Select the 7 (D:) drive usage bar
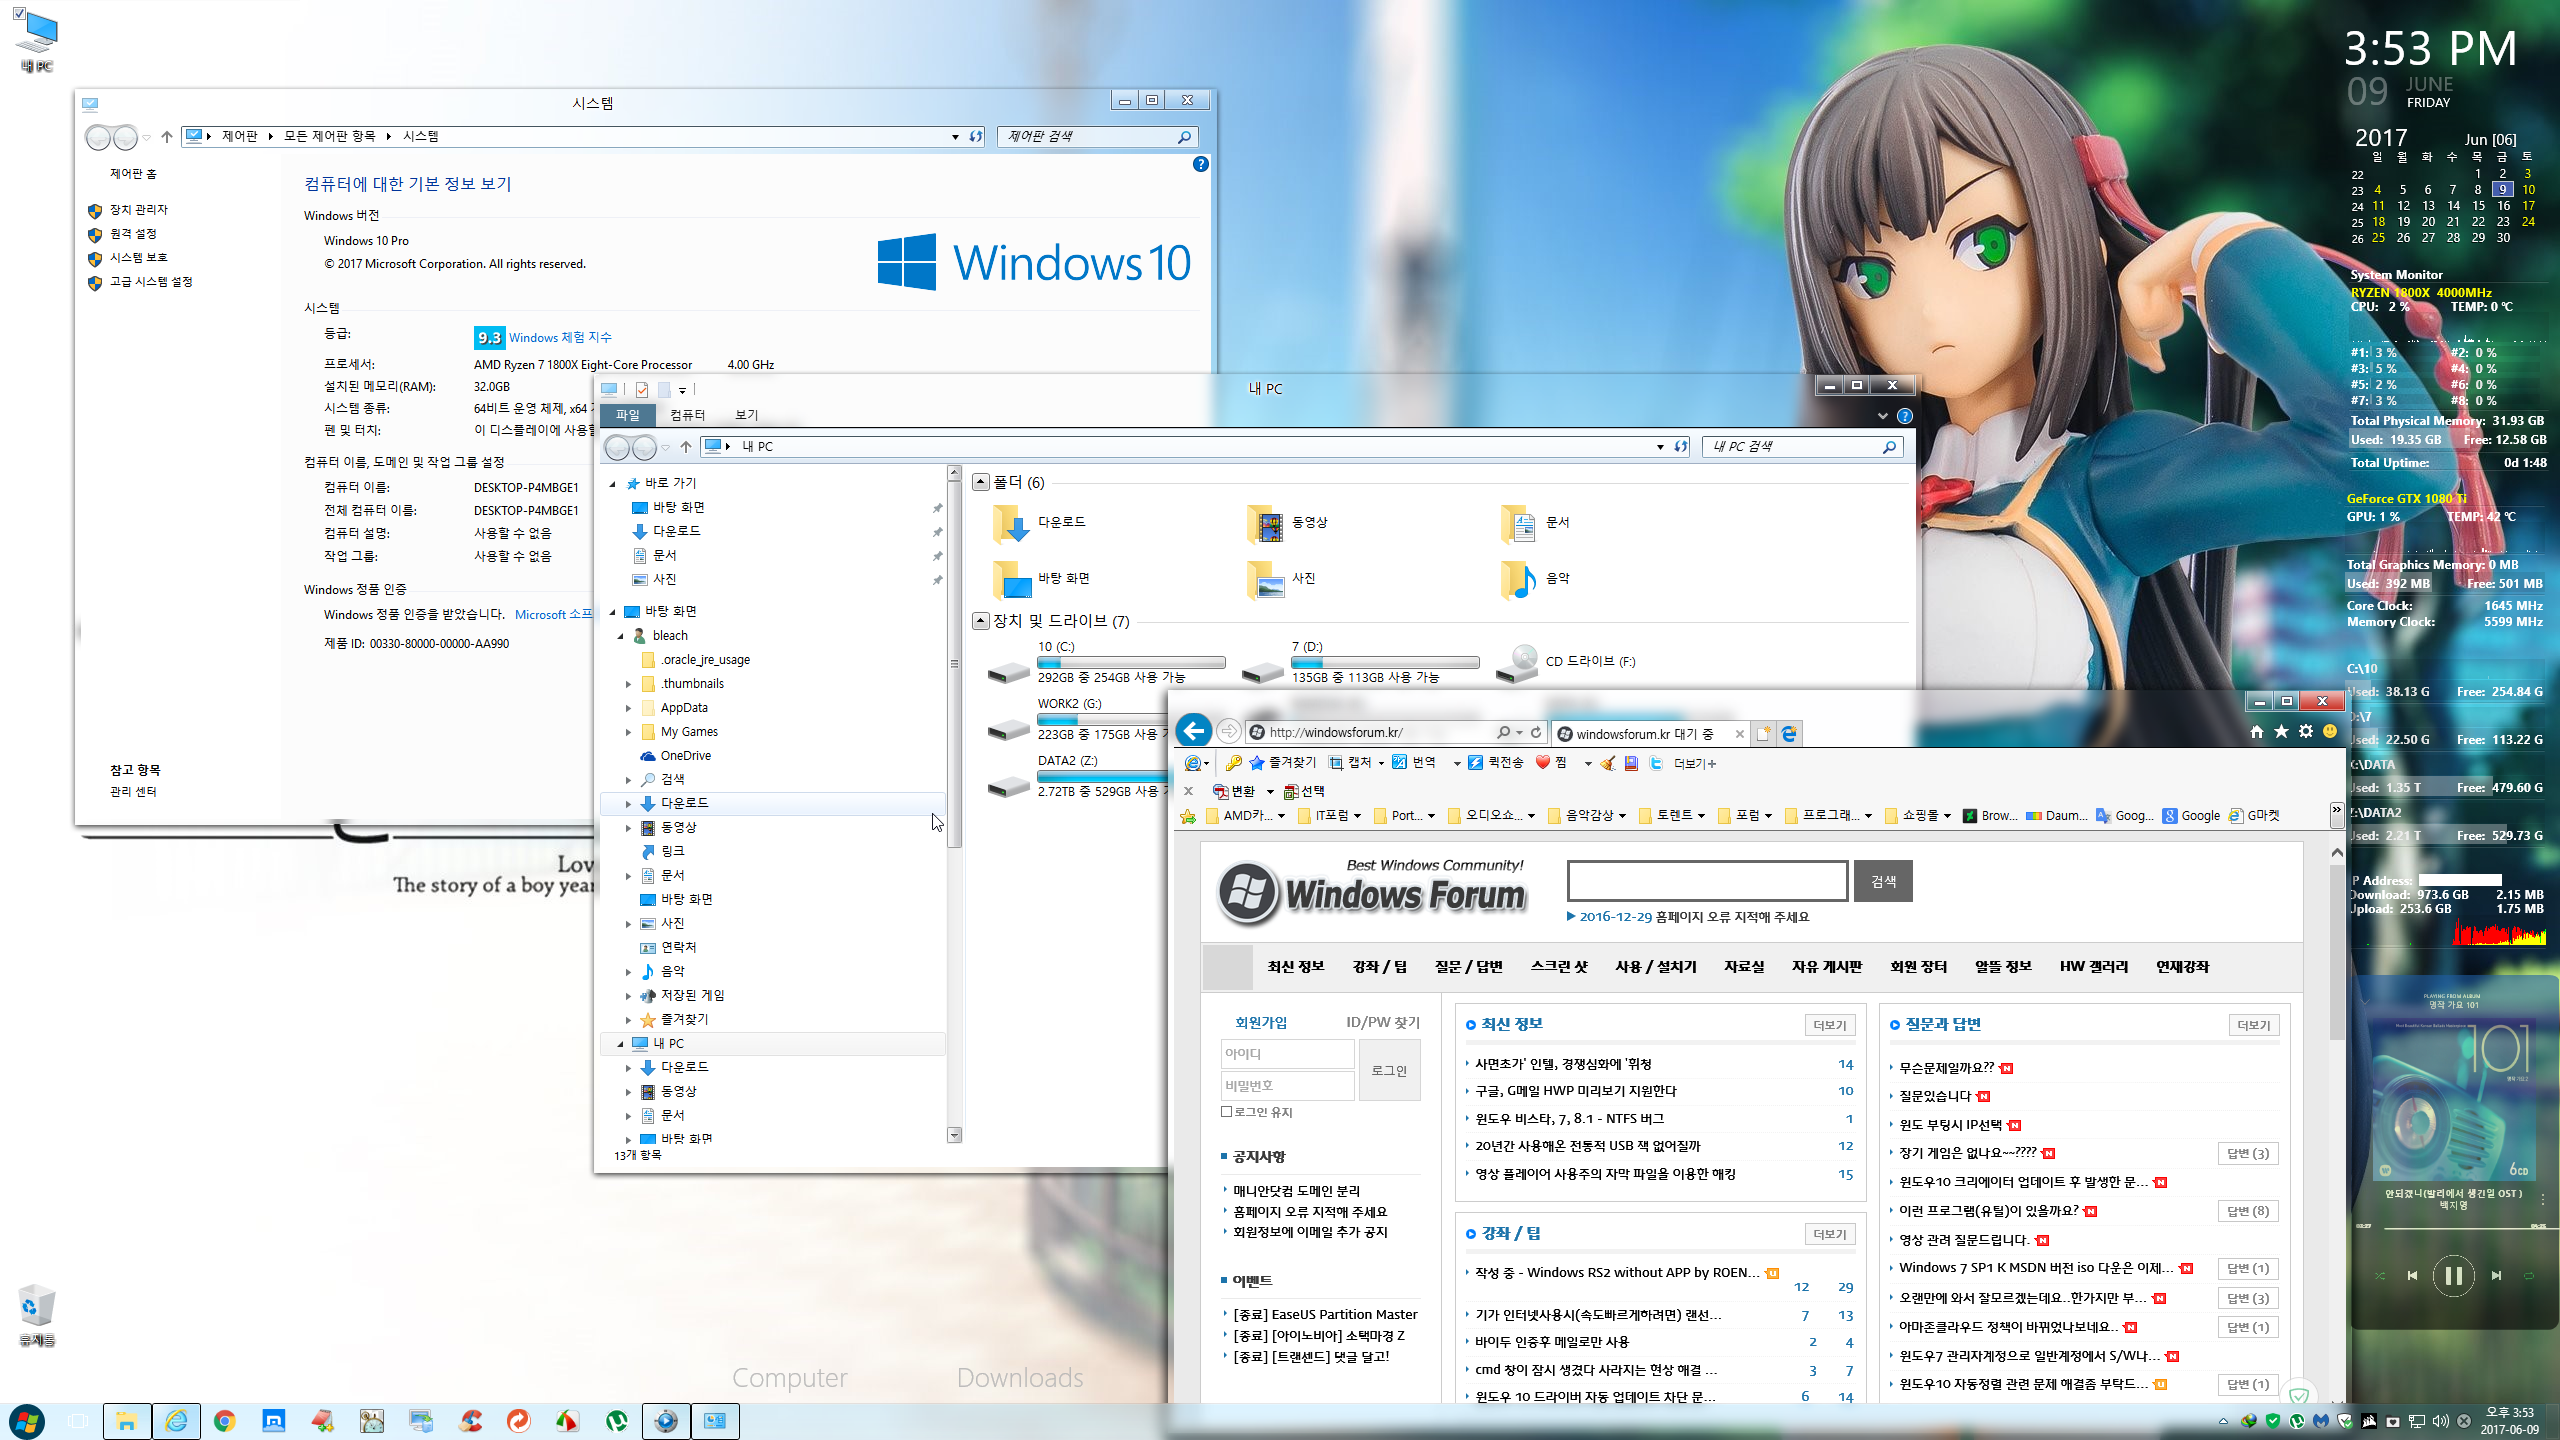 1385,662
